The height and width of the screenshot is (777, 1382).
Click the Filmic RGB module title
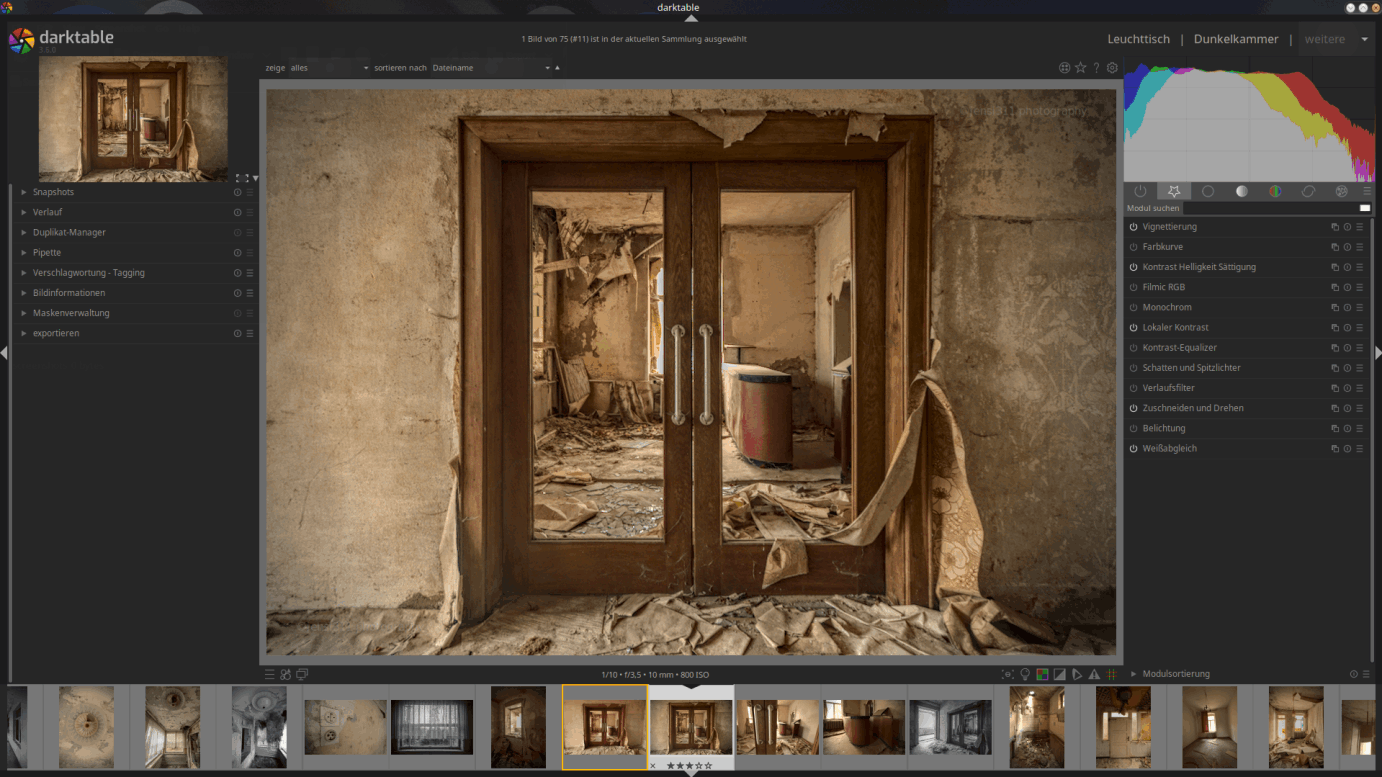point(1163,287)
